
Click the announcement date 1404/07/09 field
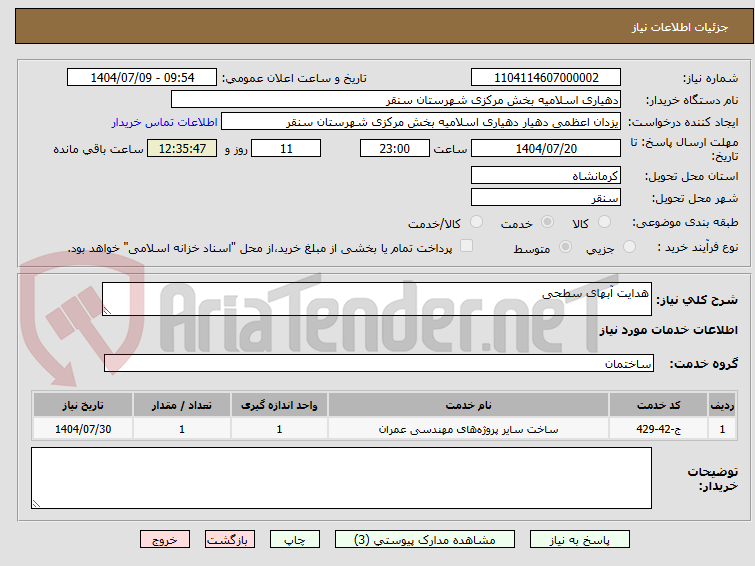point(142,78)
